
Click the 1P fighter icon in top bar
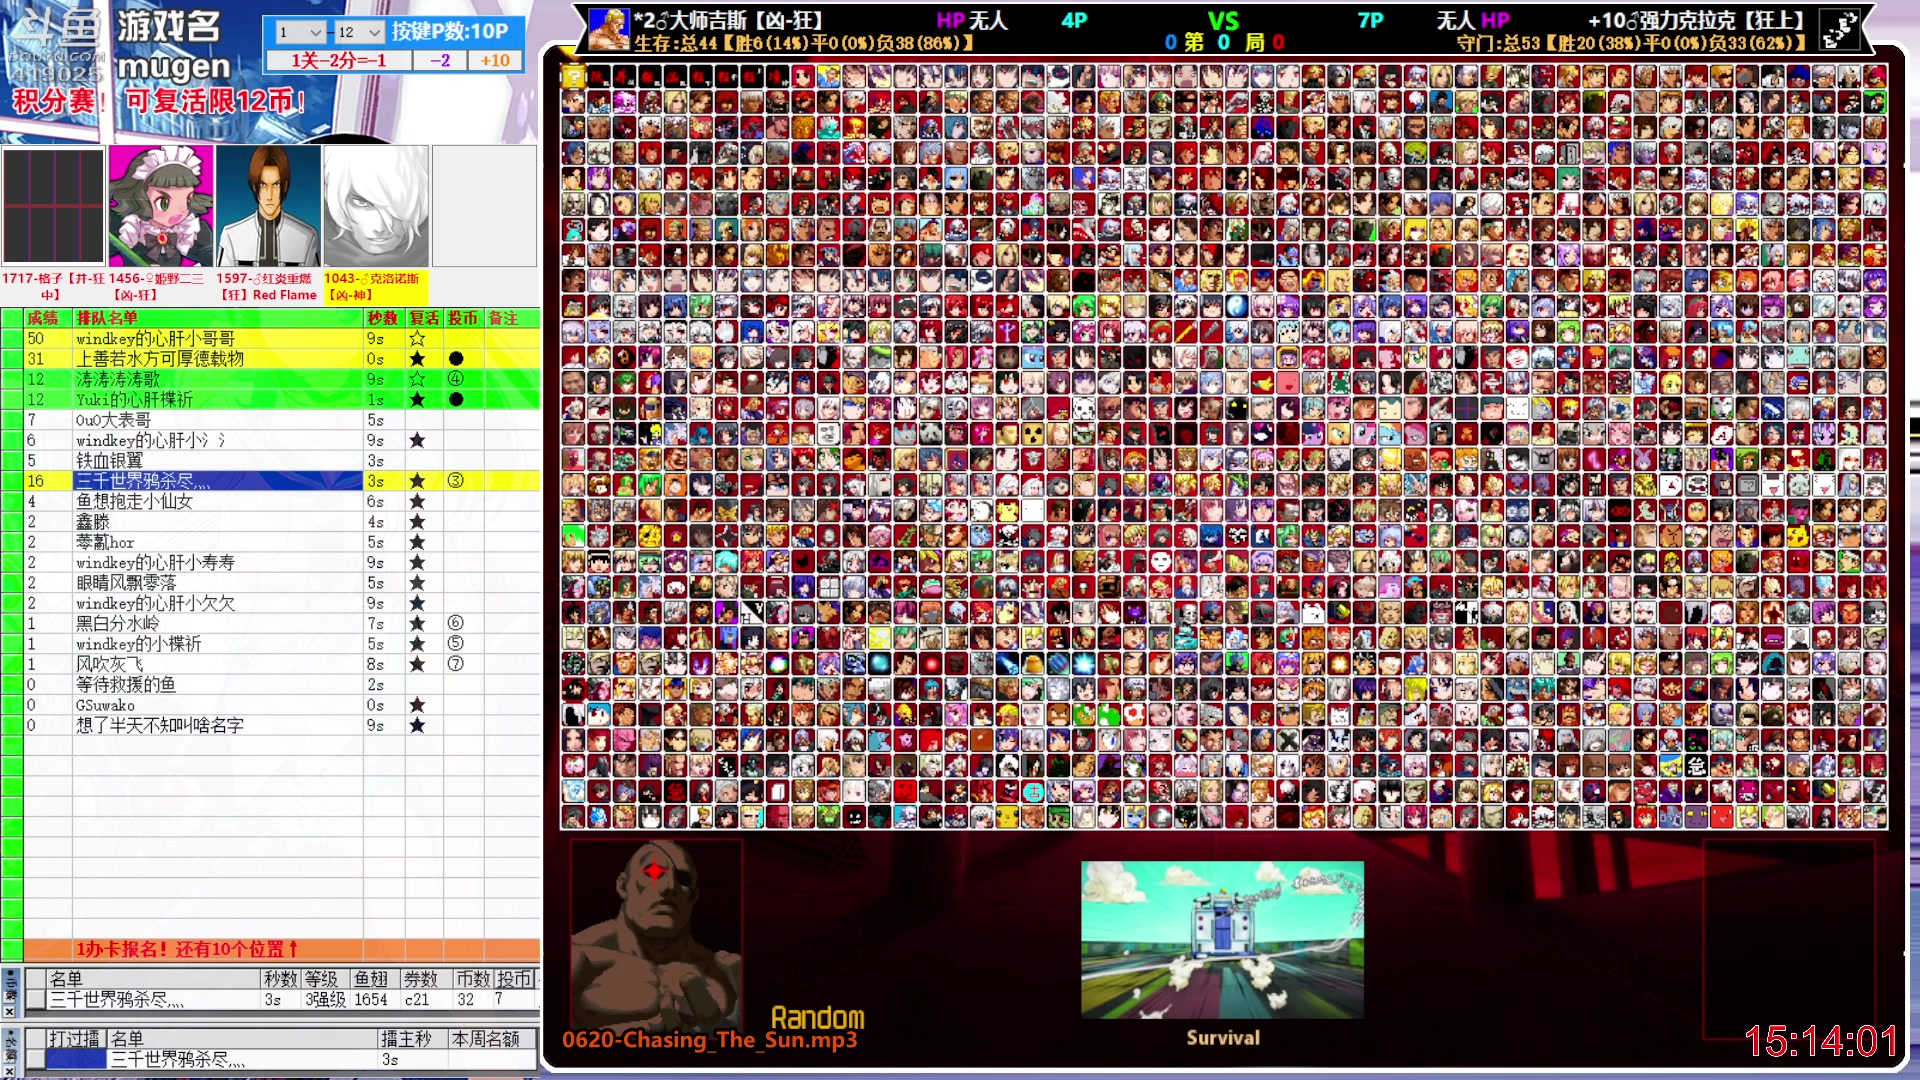coord(609,30)
